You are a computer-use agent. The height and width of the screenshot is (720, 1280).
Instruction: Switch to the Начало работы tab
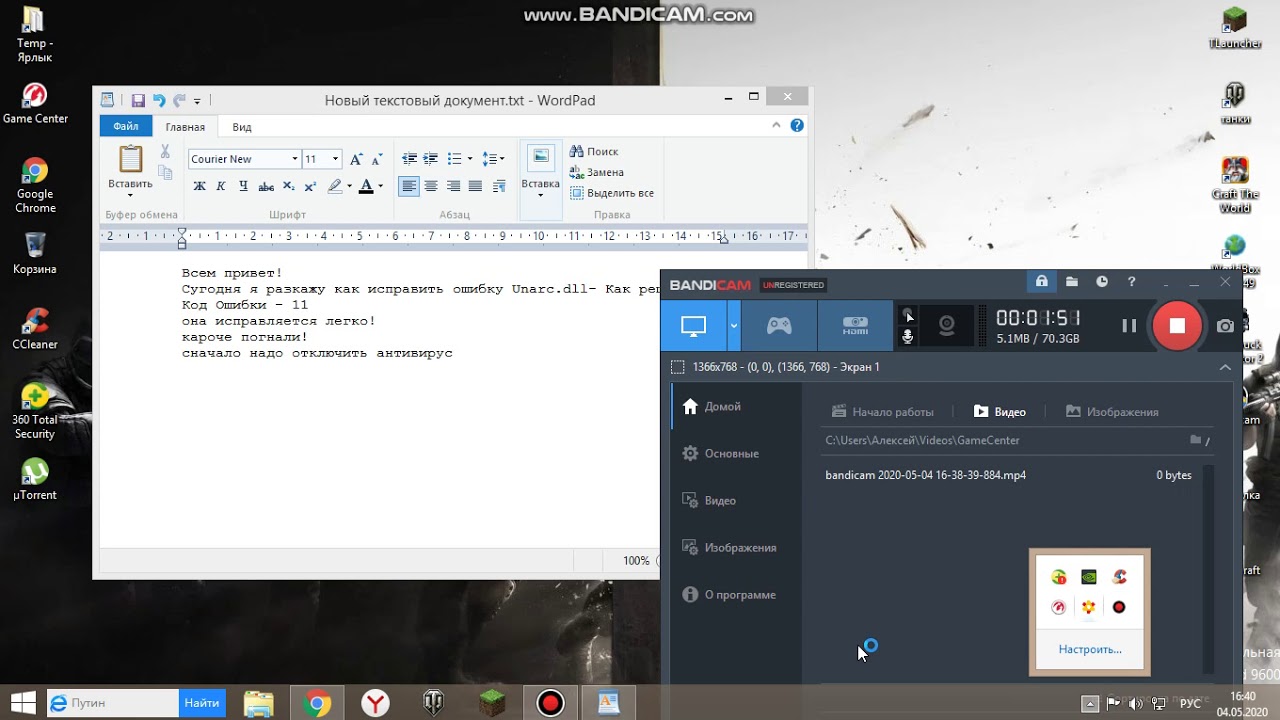[883, 412]
